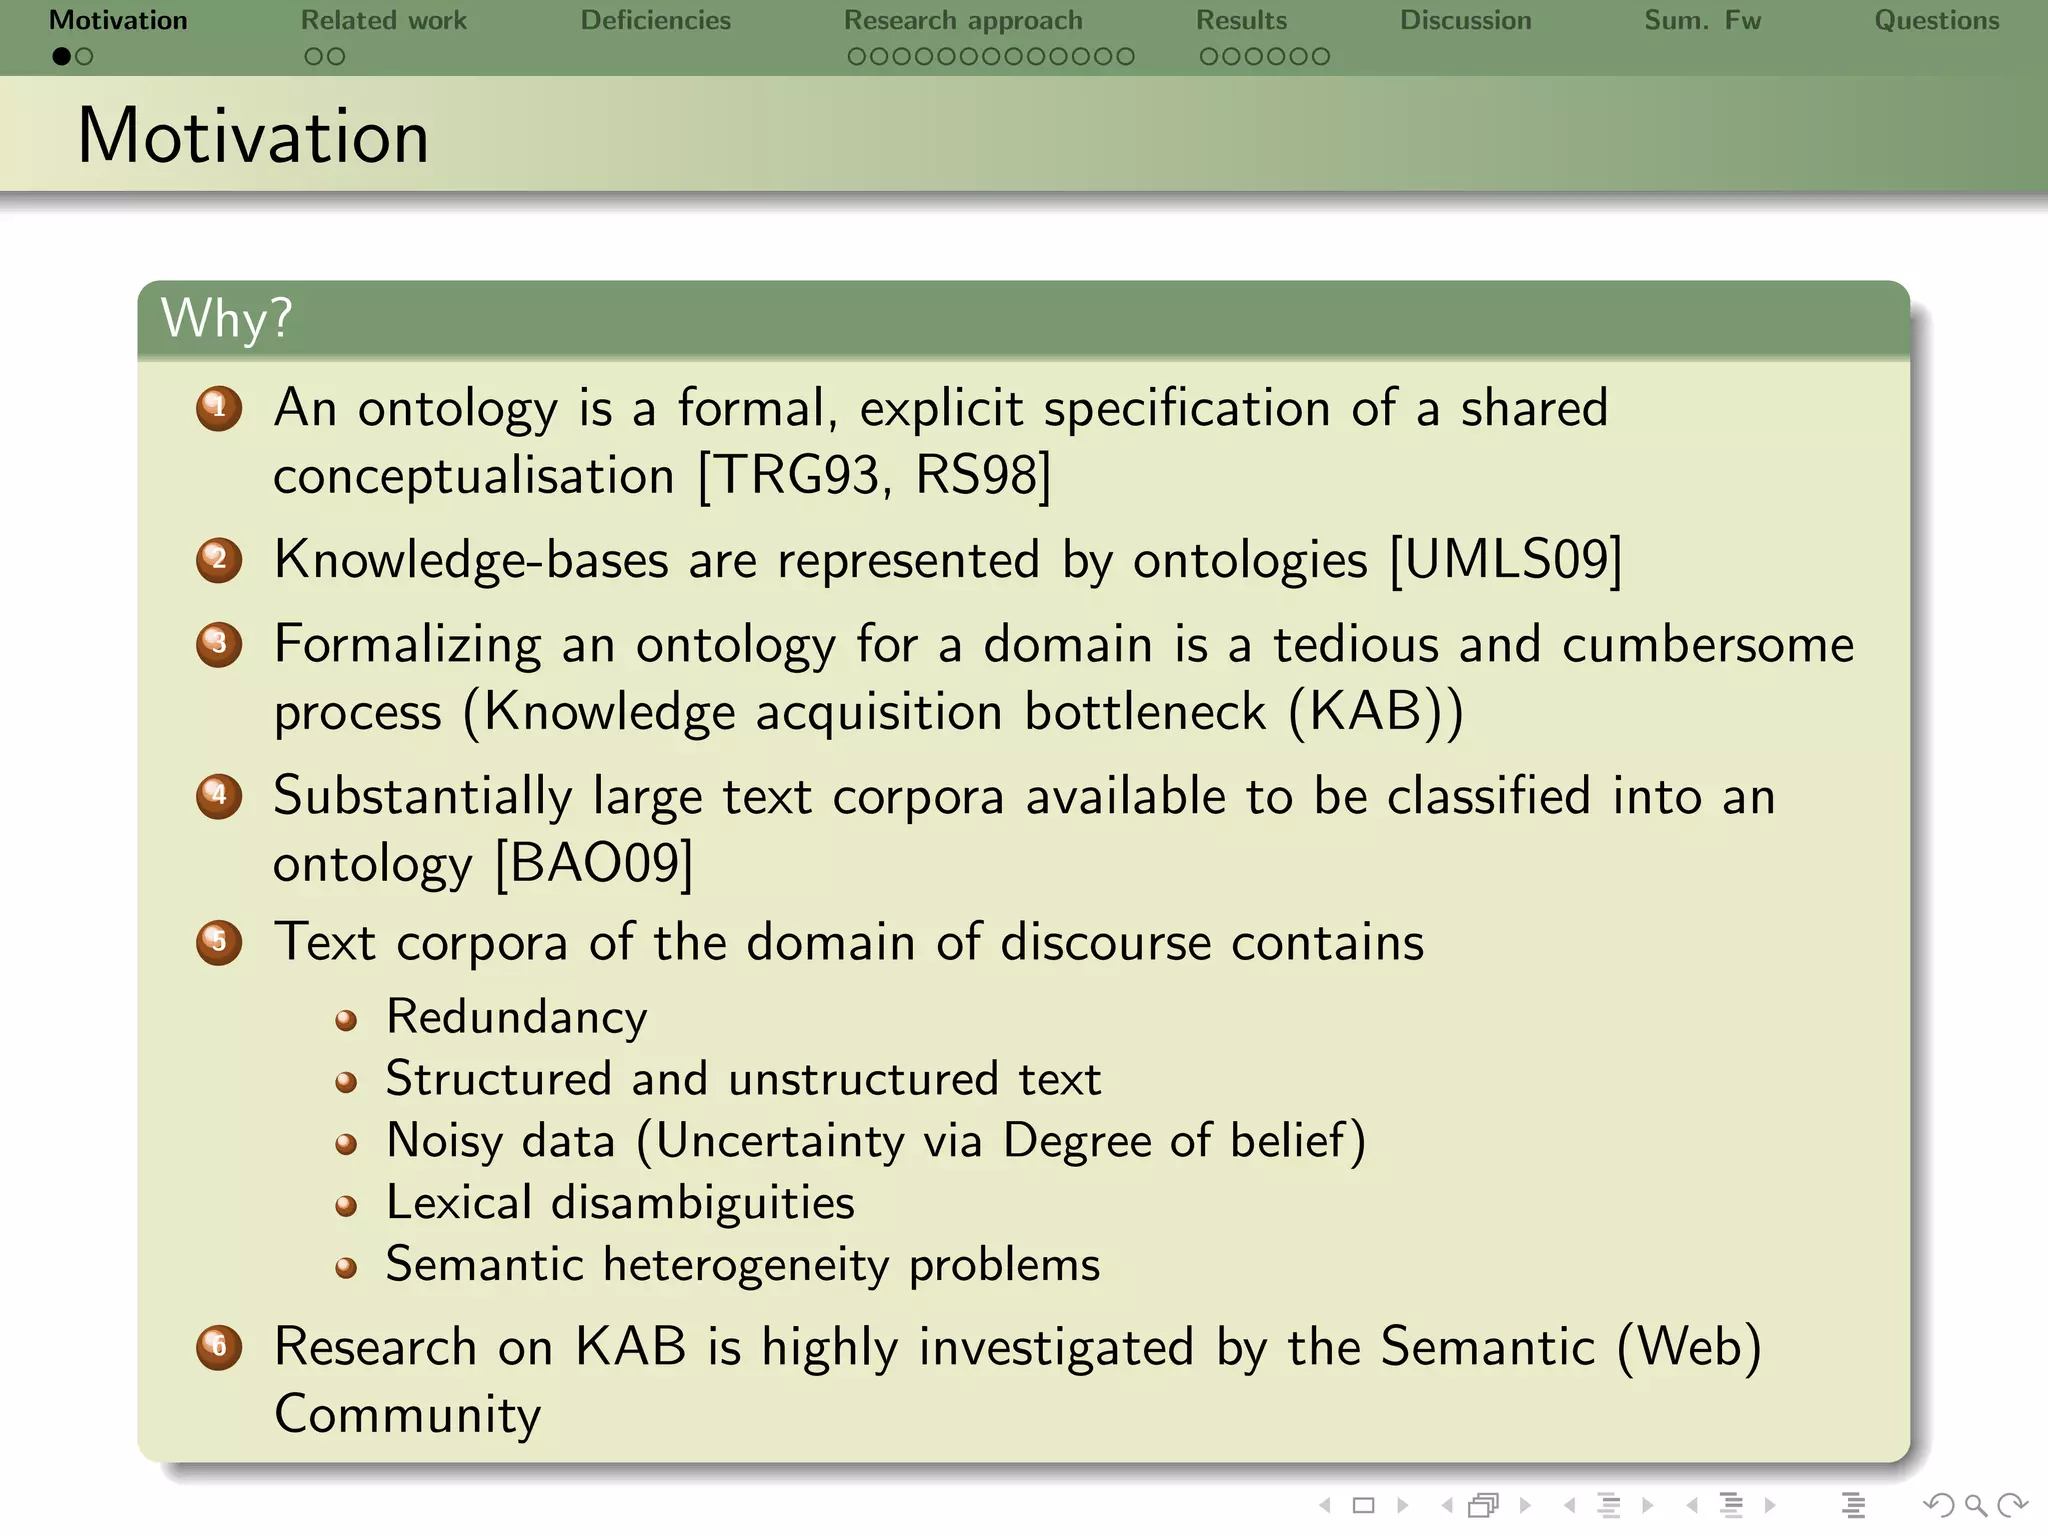Select the filled first dot under Motivation
This screenshot has height=1536, width=2048.
tap(62, 57)
